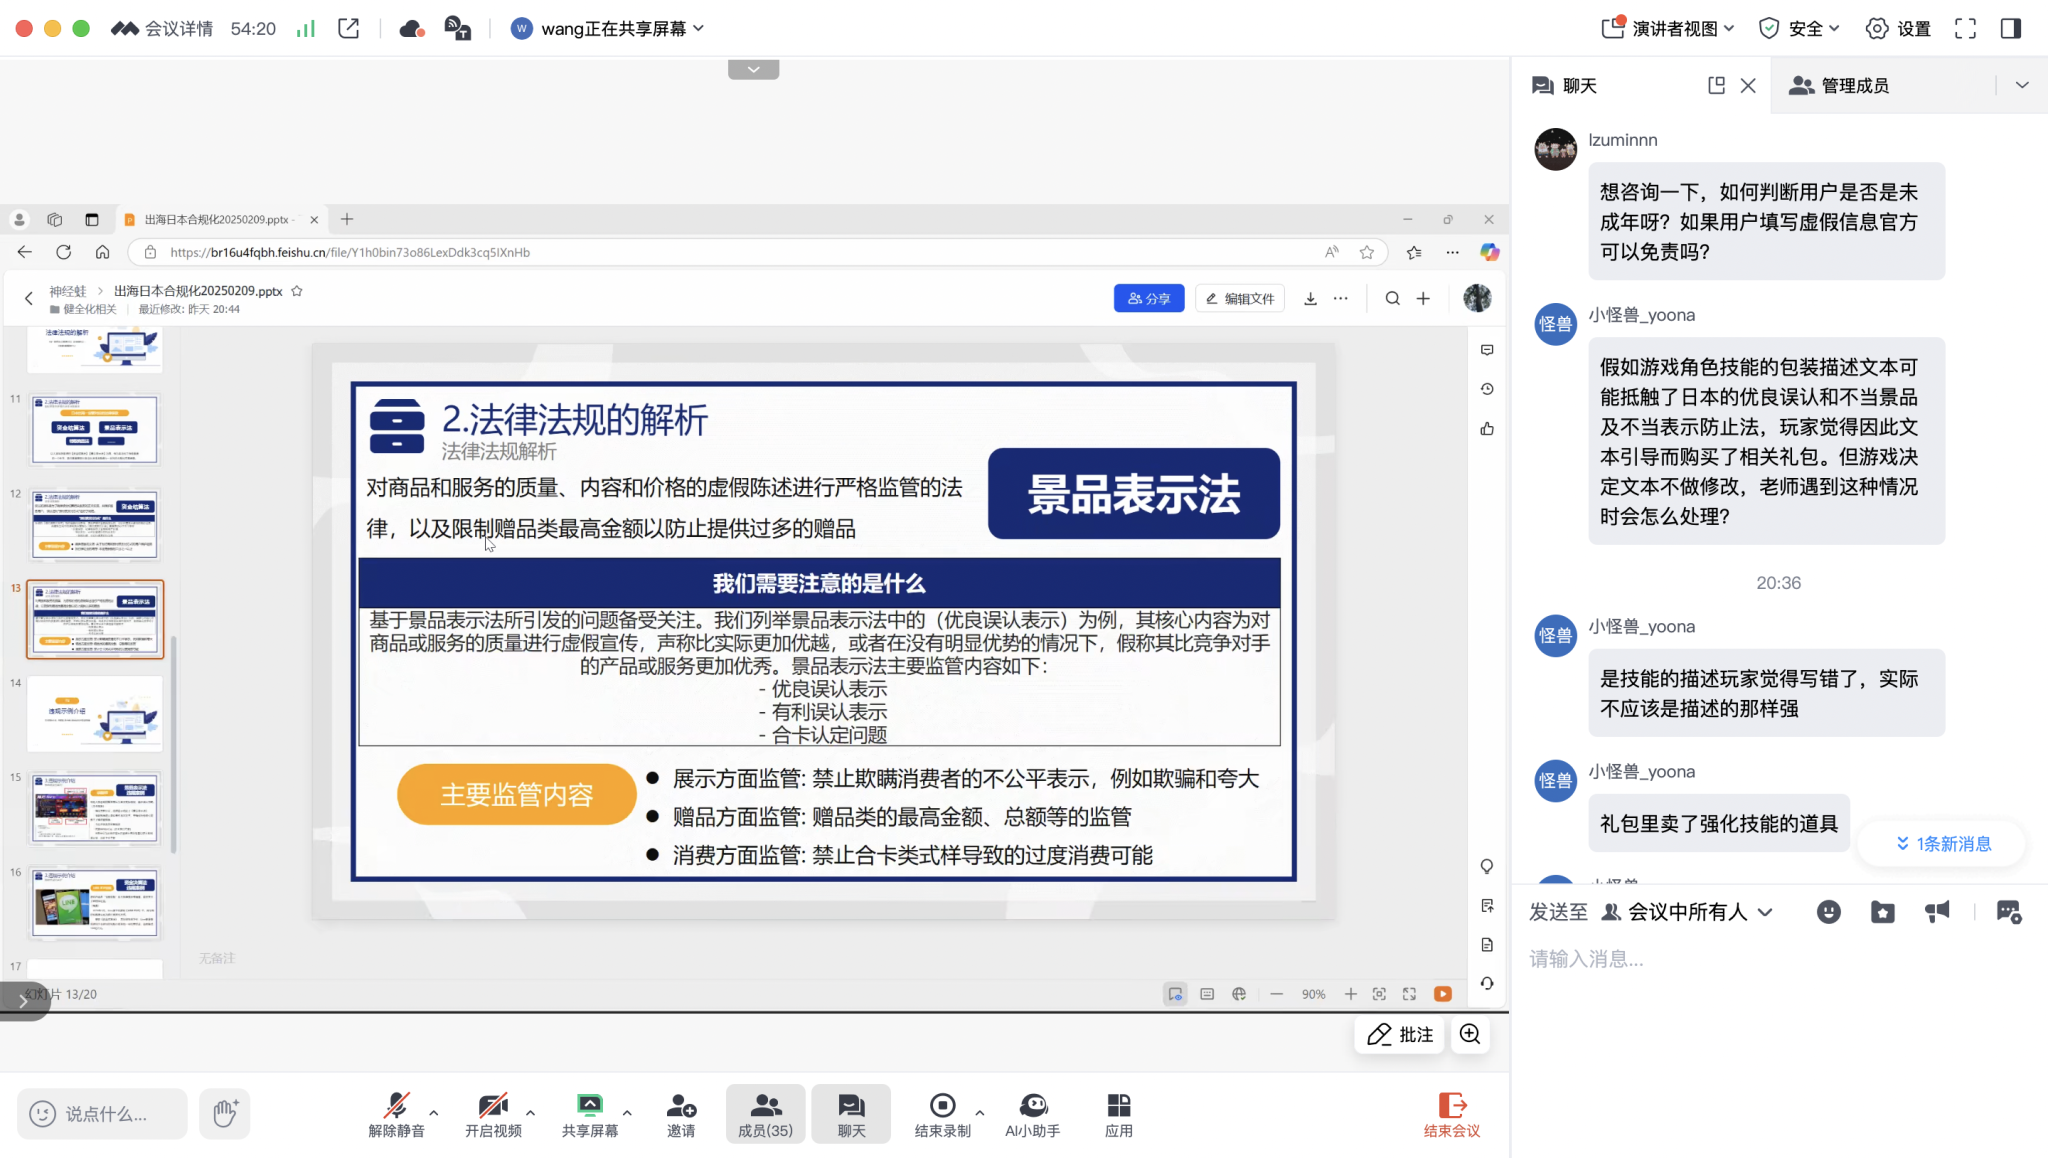
Task: Open the 应用 apps icon
Action: pos(1118,1113)
